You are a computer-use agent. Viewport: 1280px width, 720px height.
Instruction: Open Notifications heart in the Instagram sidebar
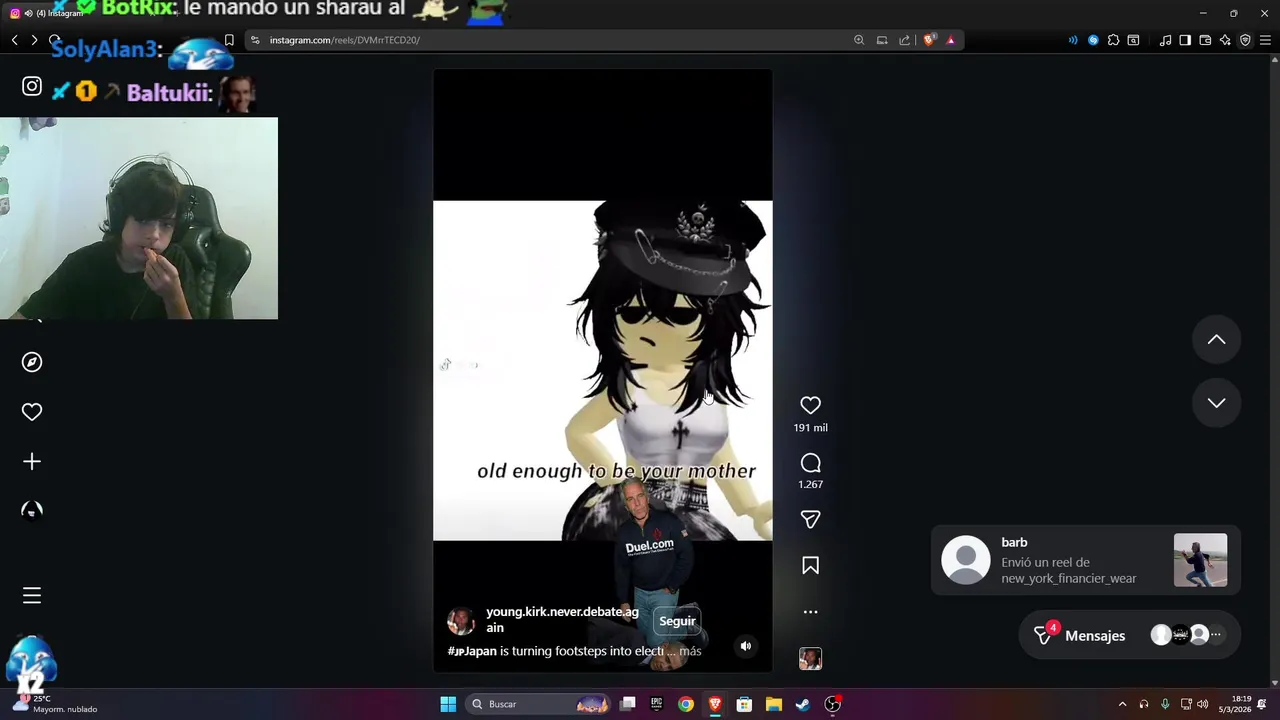(32, 412)
